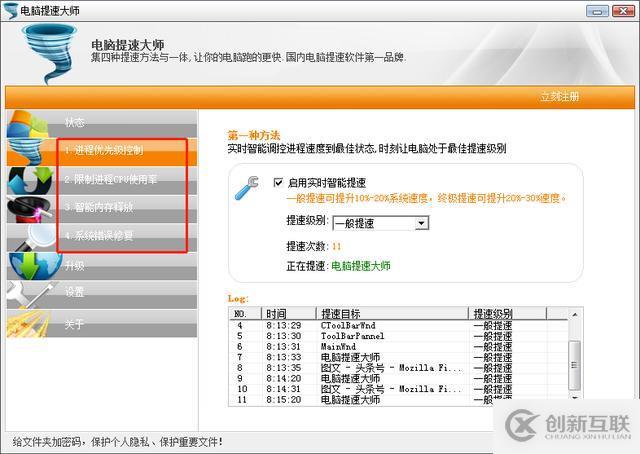
Task: Select log row at 8:14:31
Action: [x=399, y=389]
